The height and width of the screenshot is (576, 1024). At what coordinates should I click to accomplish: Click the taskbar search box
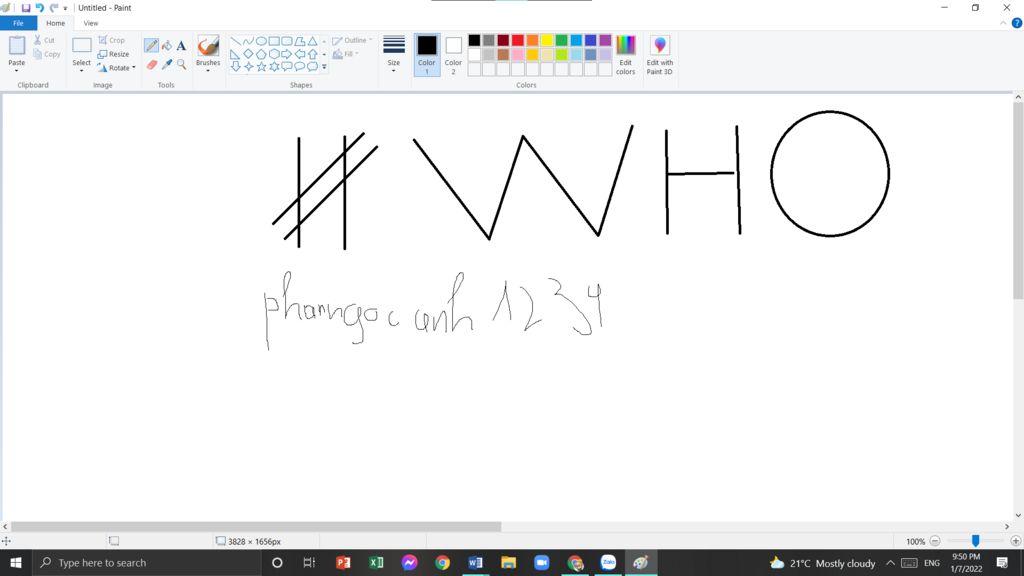click(147, 562)
